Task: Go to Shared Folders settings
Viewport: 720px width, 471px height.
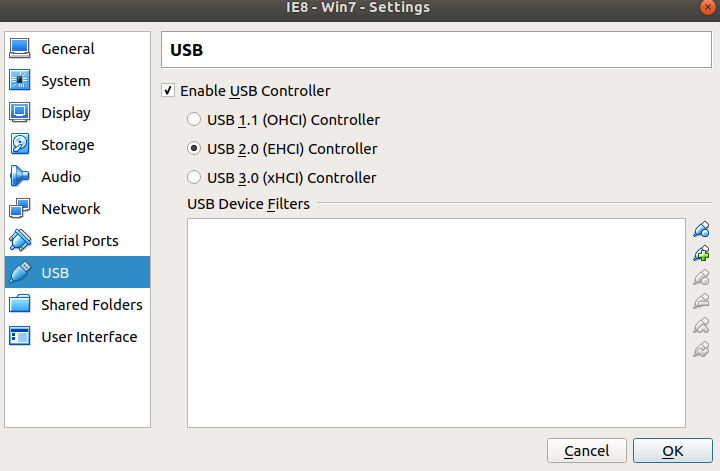Action: 91,305
